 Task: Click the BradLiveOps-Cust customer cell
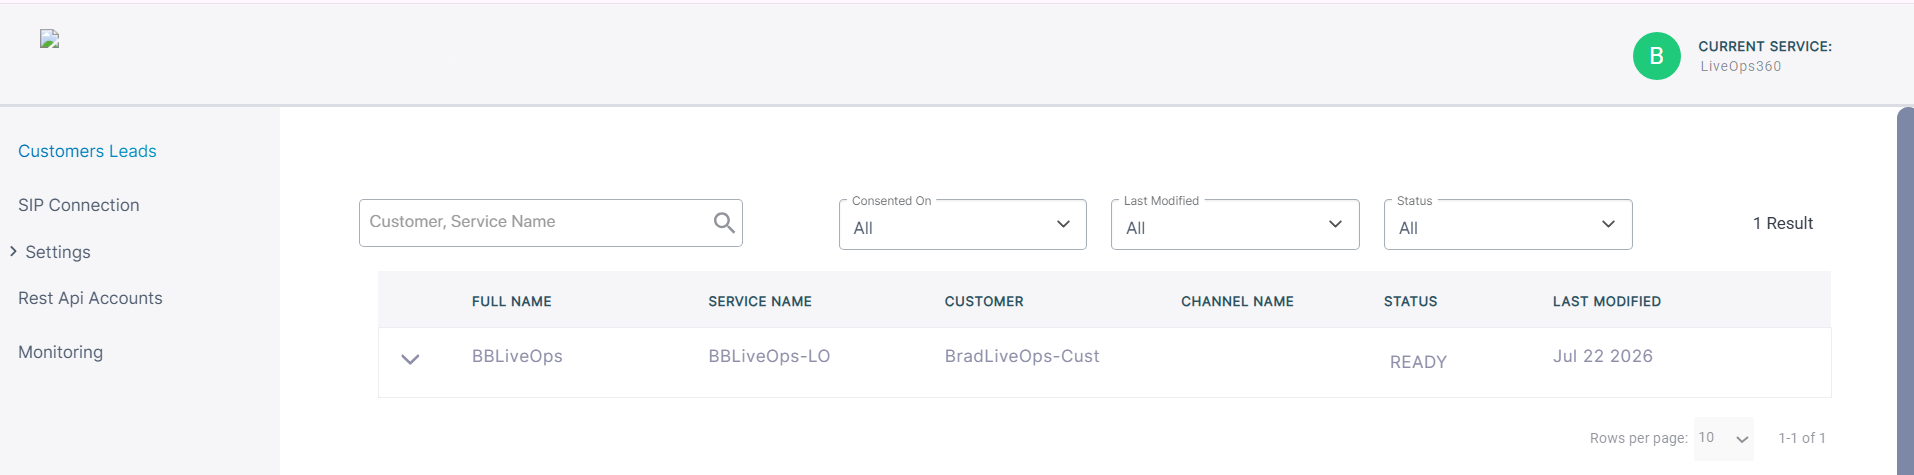coord(1022,356)
